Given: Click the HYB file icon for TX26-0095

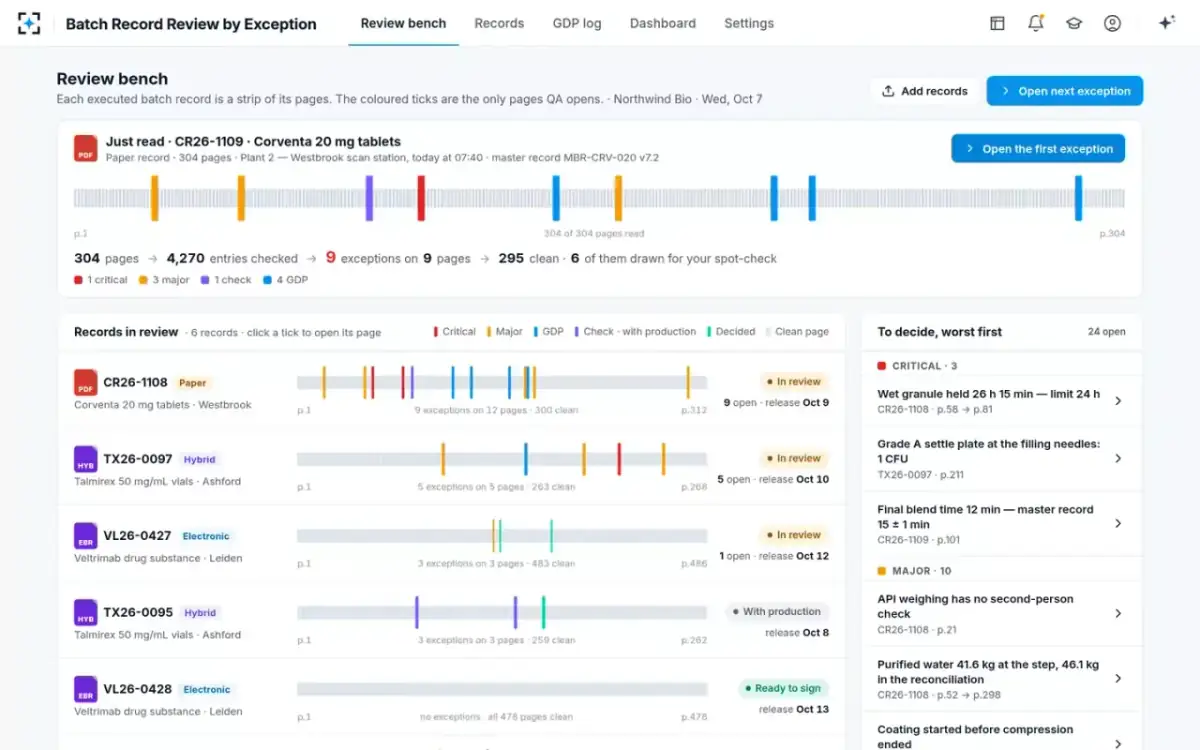Looking at the screenshot, I should [85, 612].
